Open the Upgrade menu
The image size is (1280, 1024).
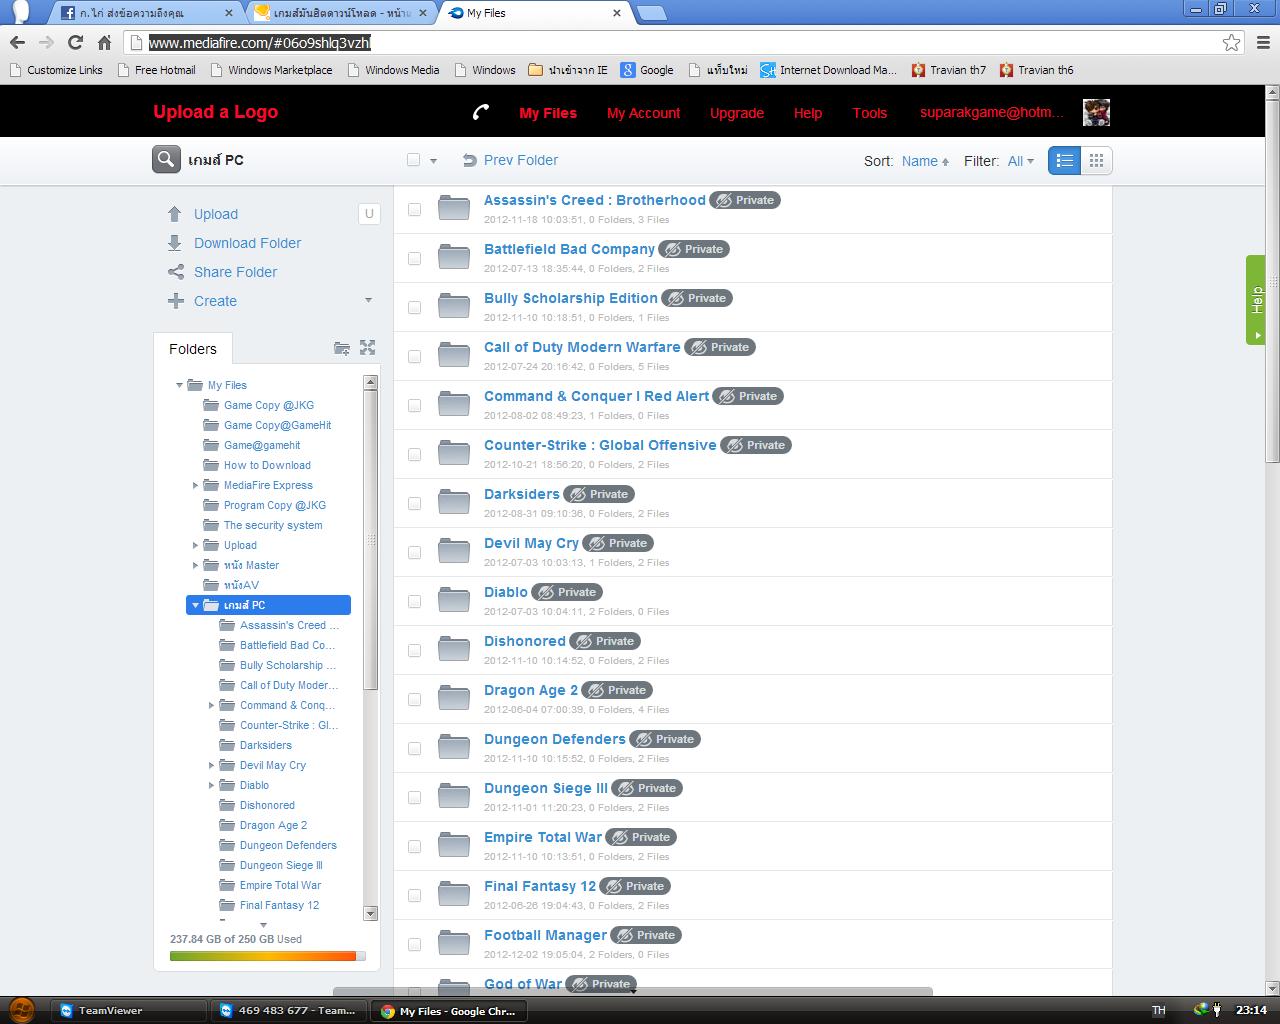tap(737, 113)
